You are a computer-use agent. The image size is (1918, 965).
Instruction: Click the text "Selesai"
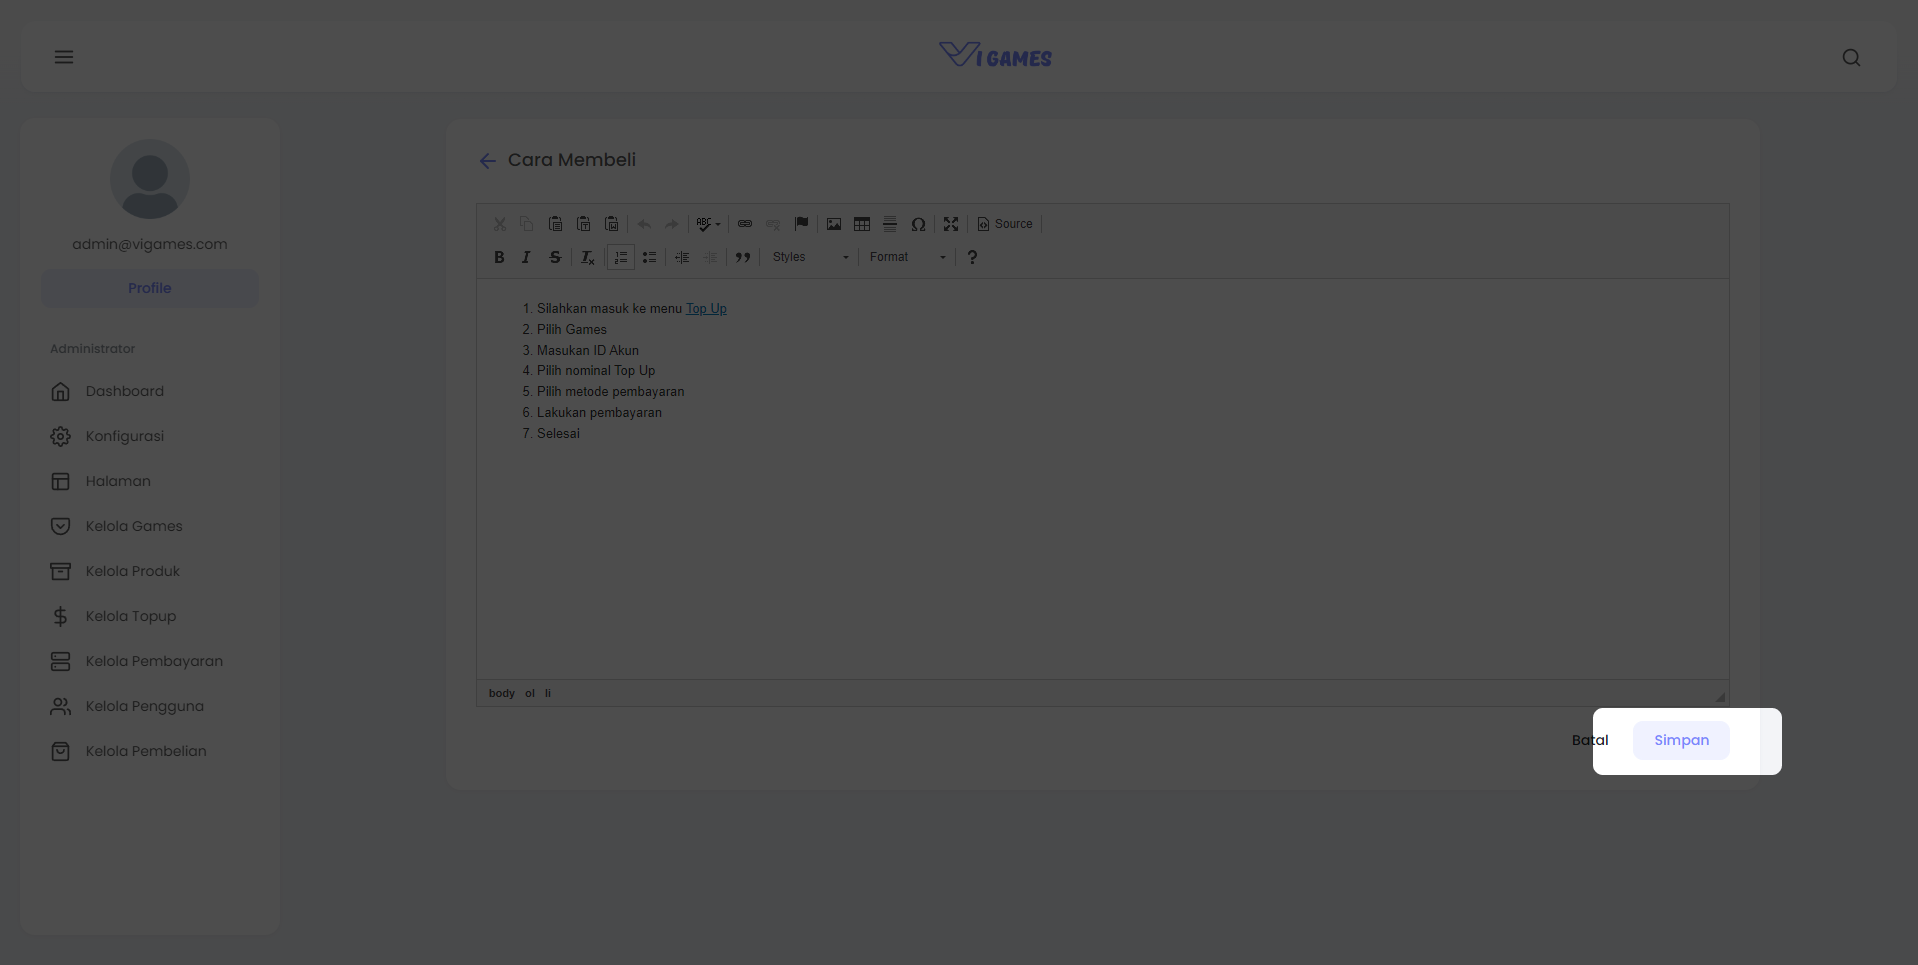[558, 434]
